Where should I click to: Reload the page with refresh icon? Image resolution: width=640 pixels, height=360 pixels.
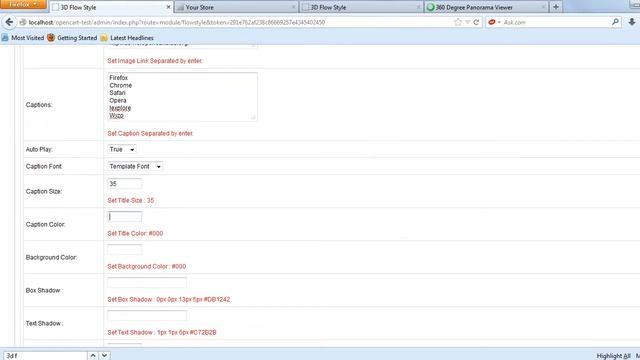coord(476,22)
